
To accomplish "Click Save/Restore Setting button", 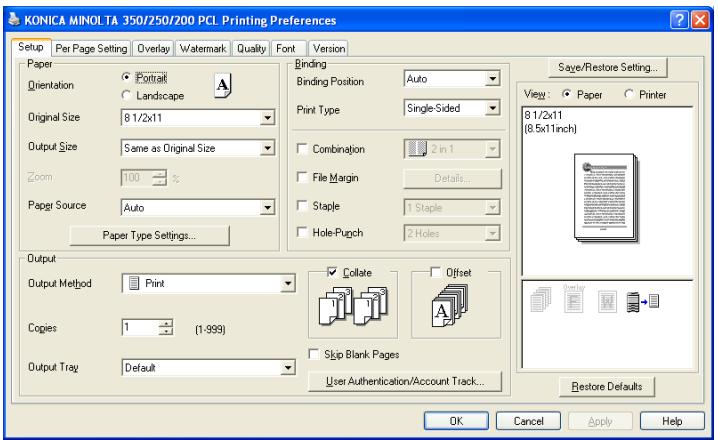I will pyautogui.click(x=608, y=67).
